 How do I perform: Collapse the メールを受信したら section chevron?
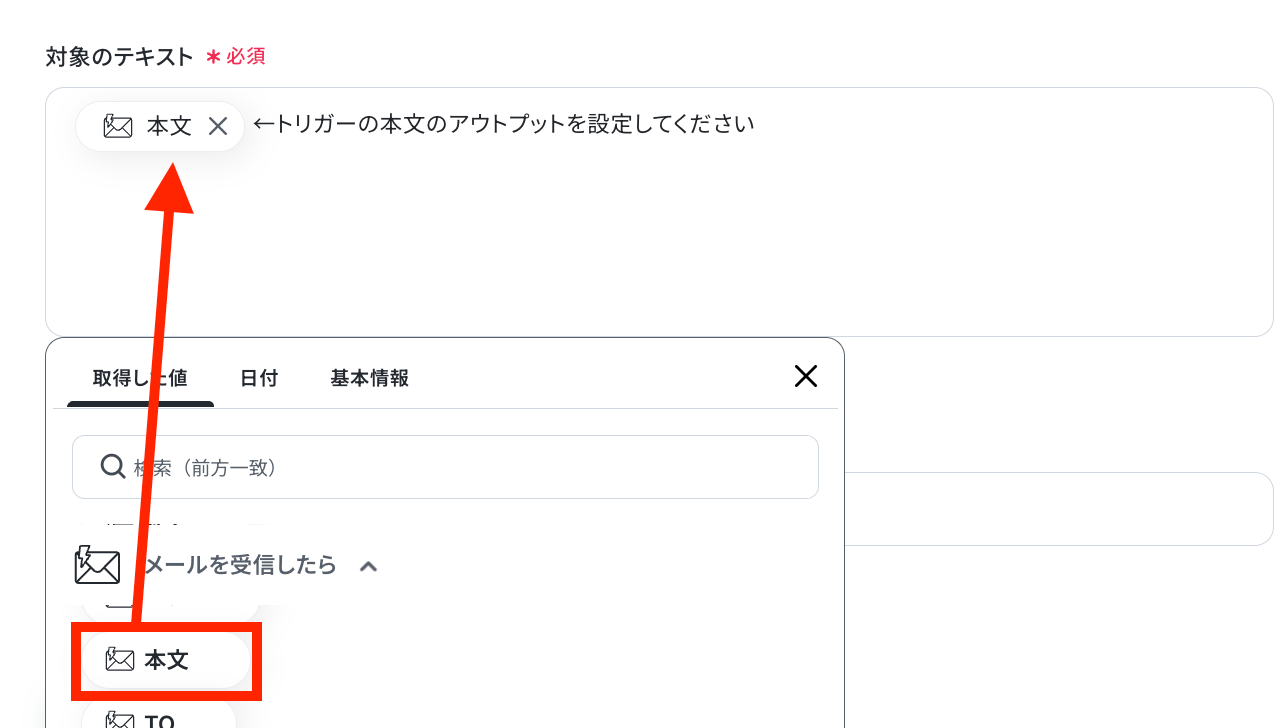368,566
